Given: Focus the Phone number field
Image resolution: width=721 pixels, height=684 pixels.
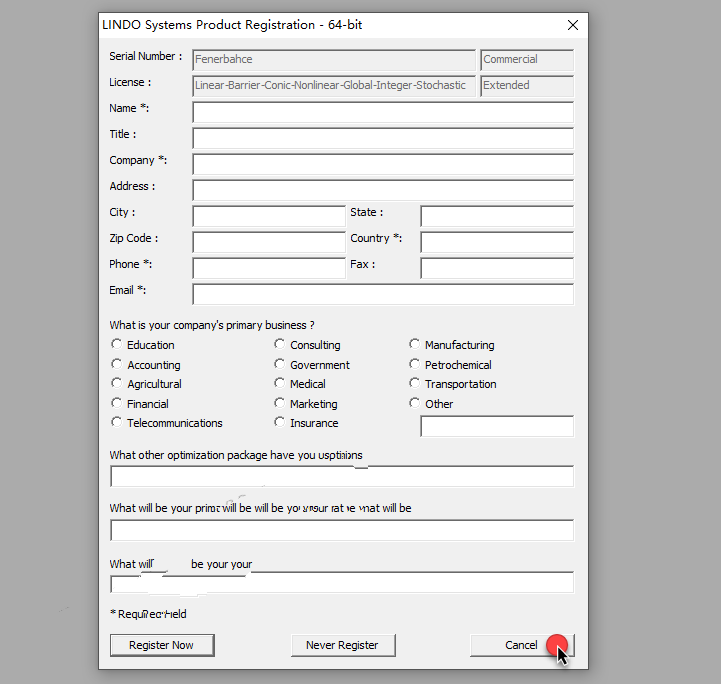Looking at the screenshot, I should pyautogui.click(x=269, y=268).
